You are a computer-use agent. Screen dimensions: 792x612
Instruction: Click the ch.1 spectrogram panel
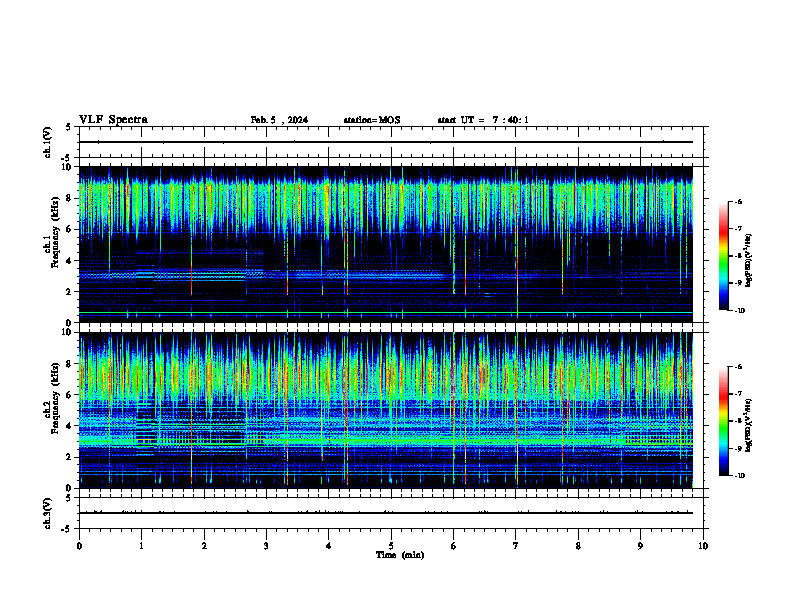click(x=385, y=244)
